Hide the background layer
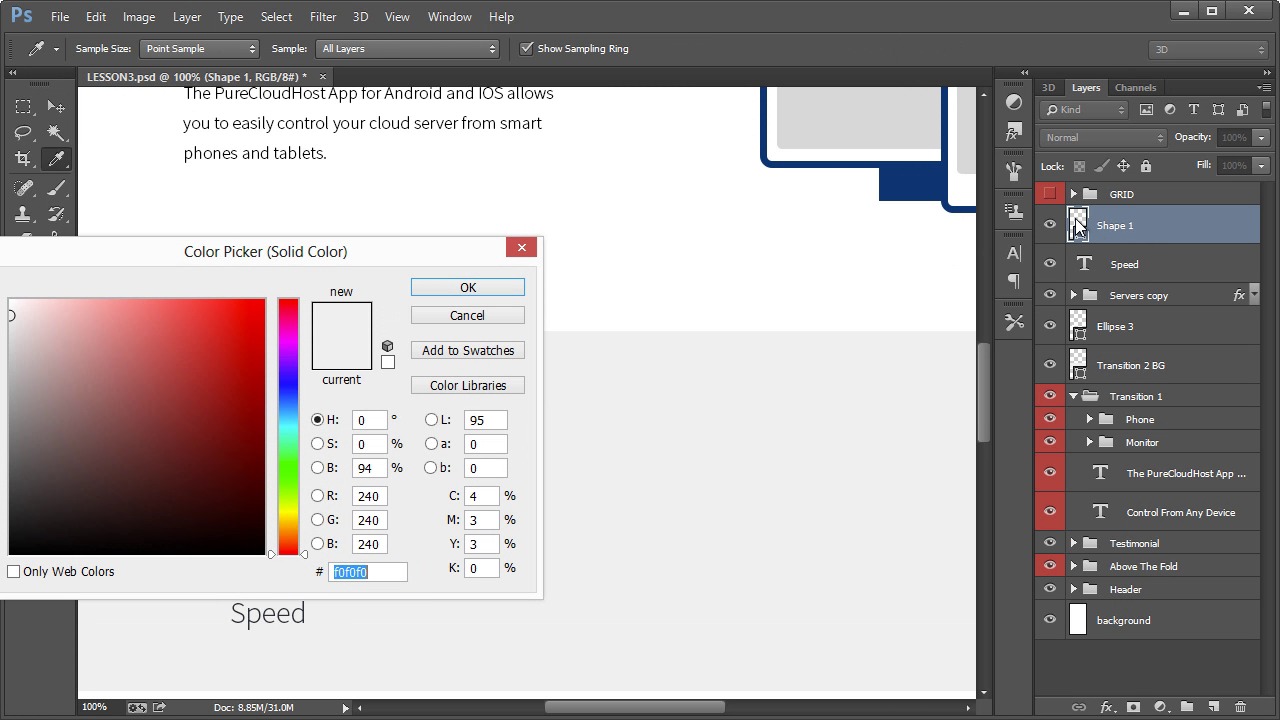 [1050, 620]
